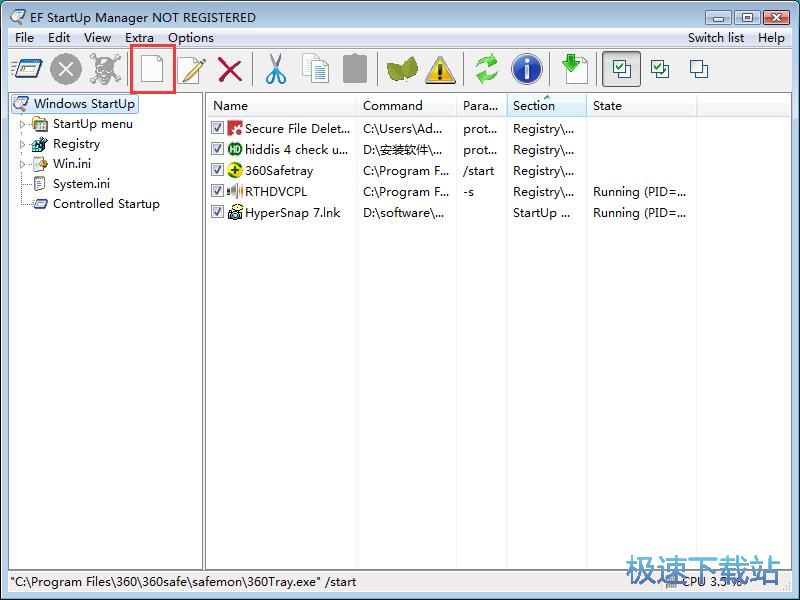Uncheck the 360Safetray entry
This screenshot has width=800, height=600.
217,169
